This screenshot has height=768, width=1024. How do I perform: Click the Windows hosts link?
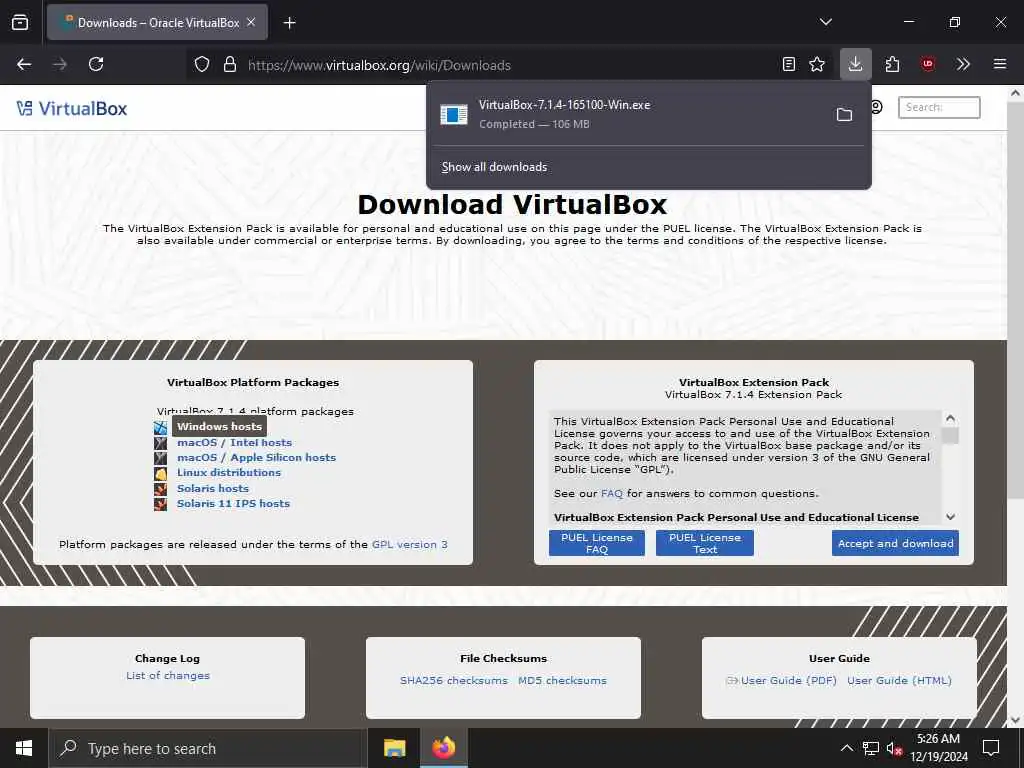[219, 426]
